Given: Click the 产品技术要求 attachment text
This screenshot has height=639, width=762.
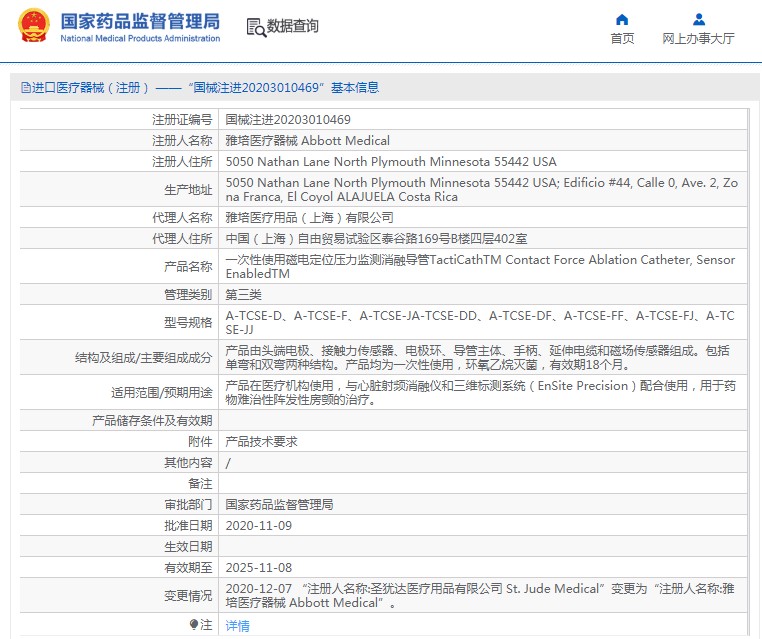Looking at the screenshot, I should tap(261, 442).
